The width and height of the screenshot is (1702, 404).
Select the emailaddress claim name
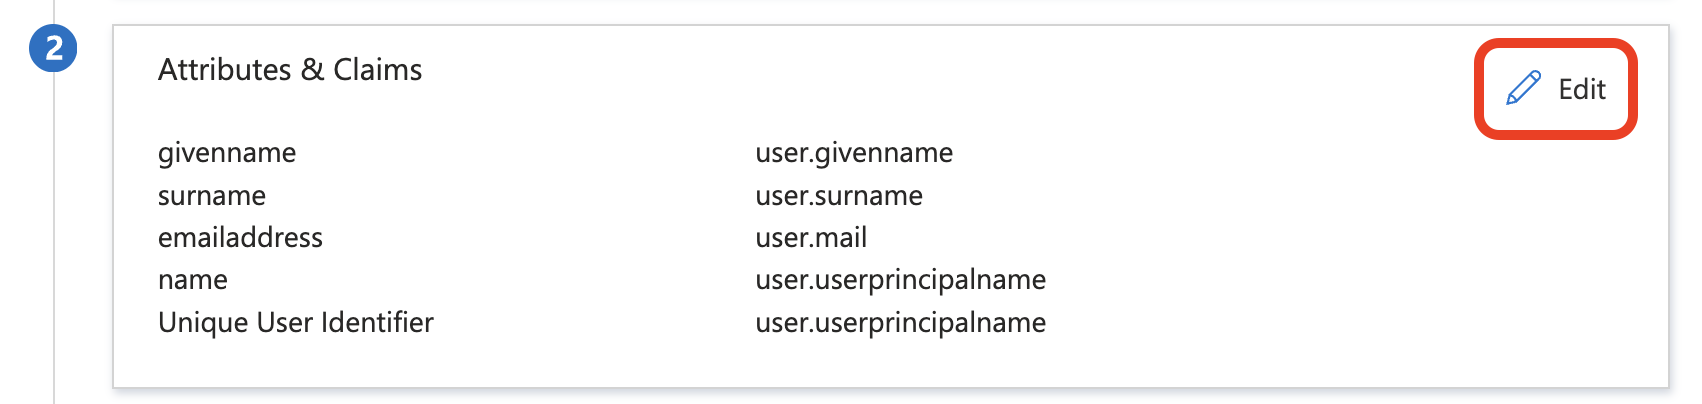pos(240,238)
